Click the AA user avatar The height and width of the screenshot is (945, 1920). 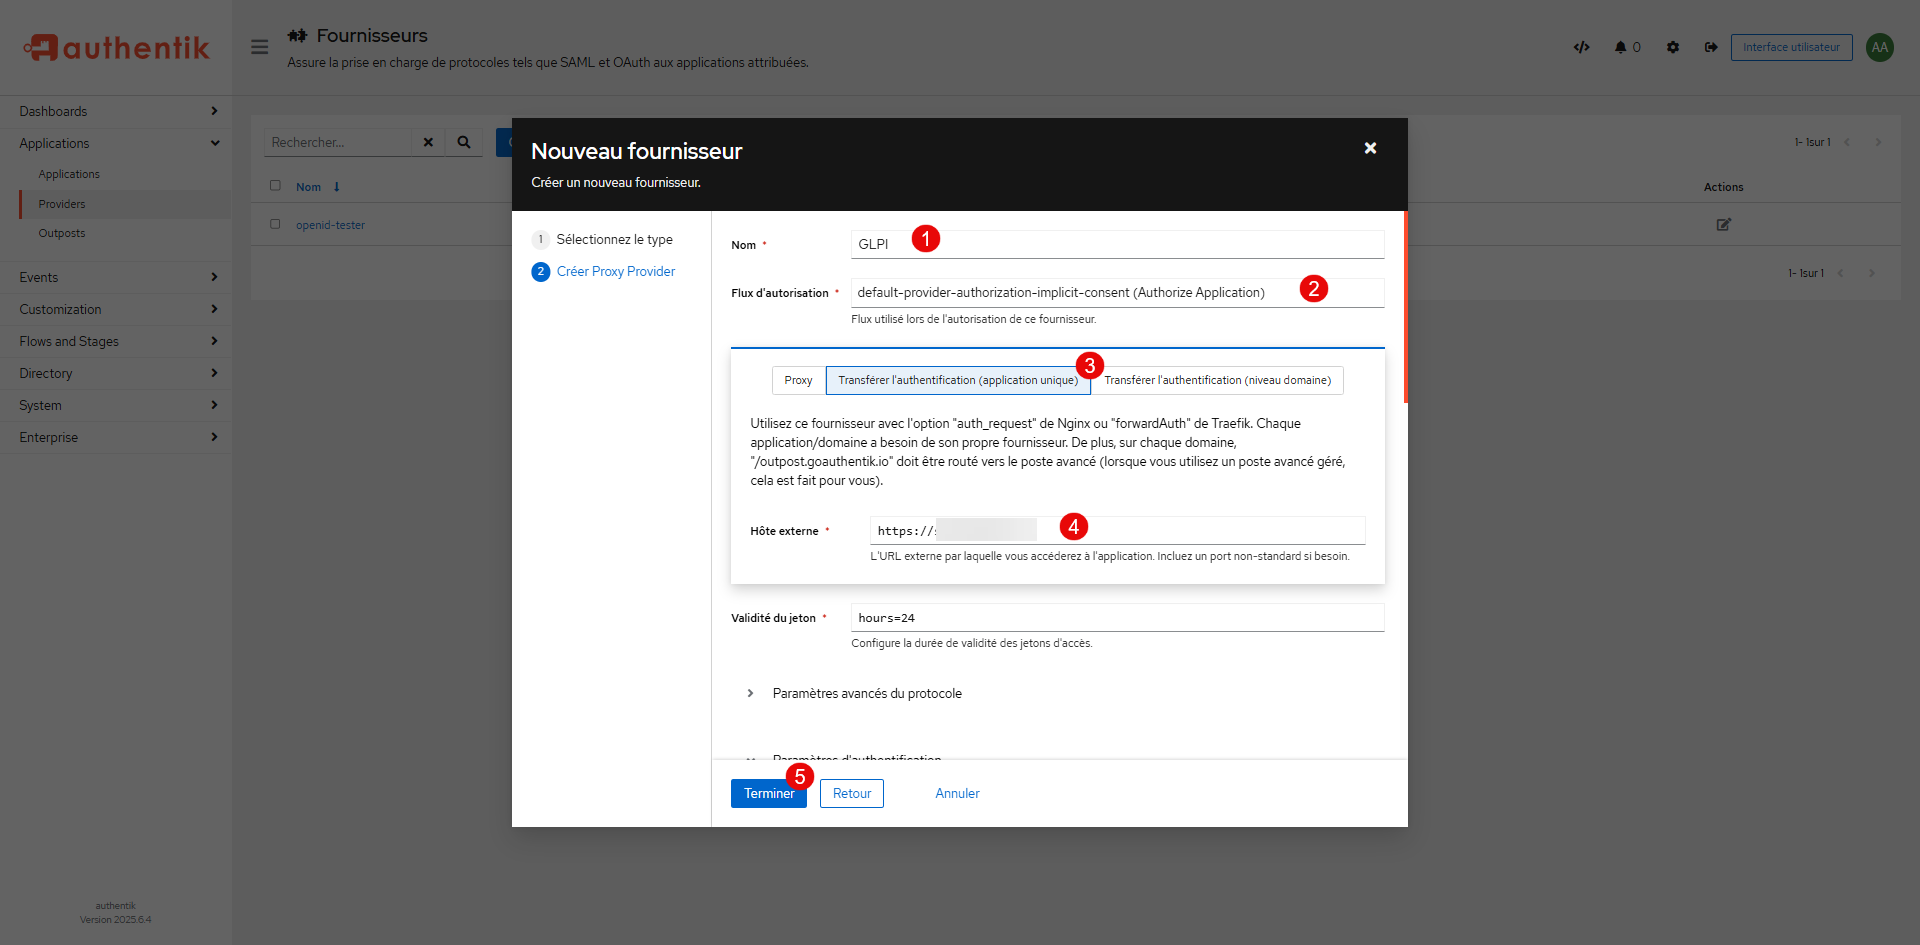point(1879,47)
